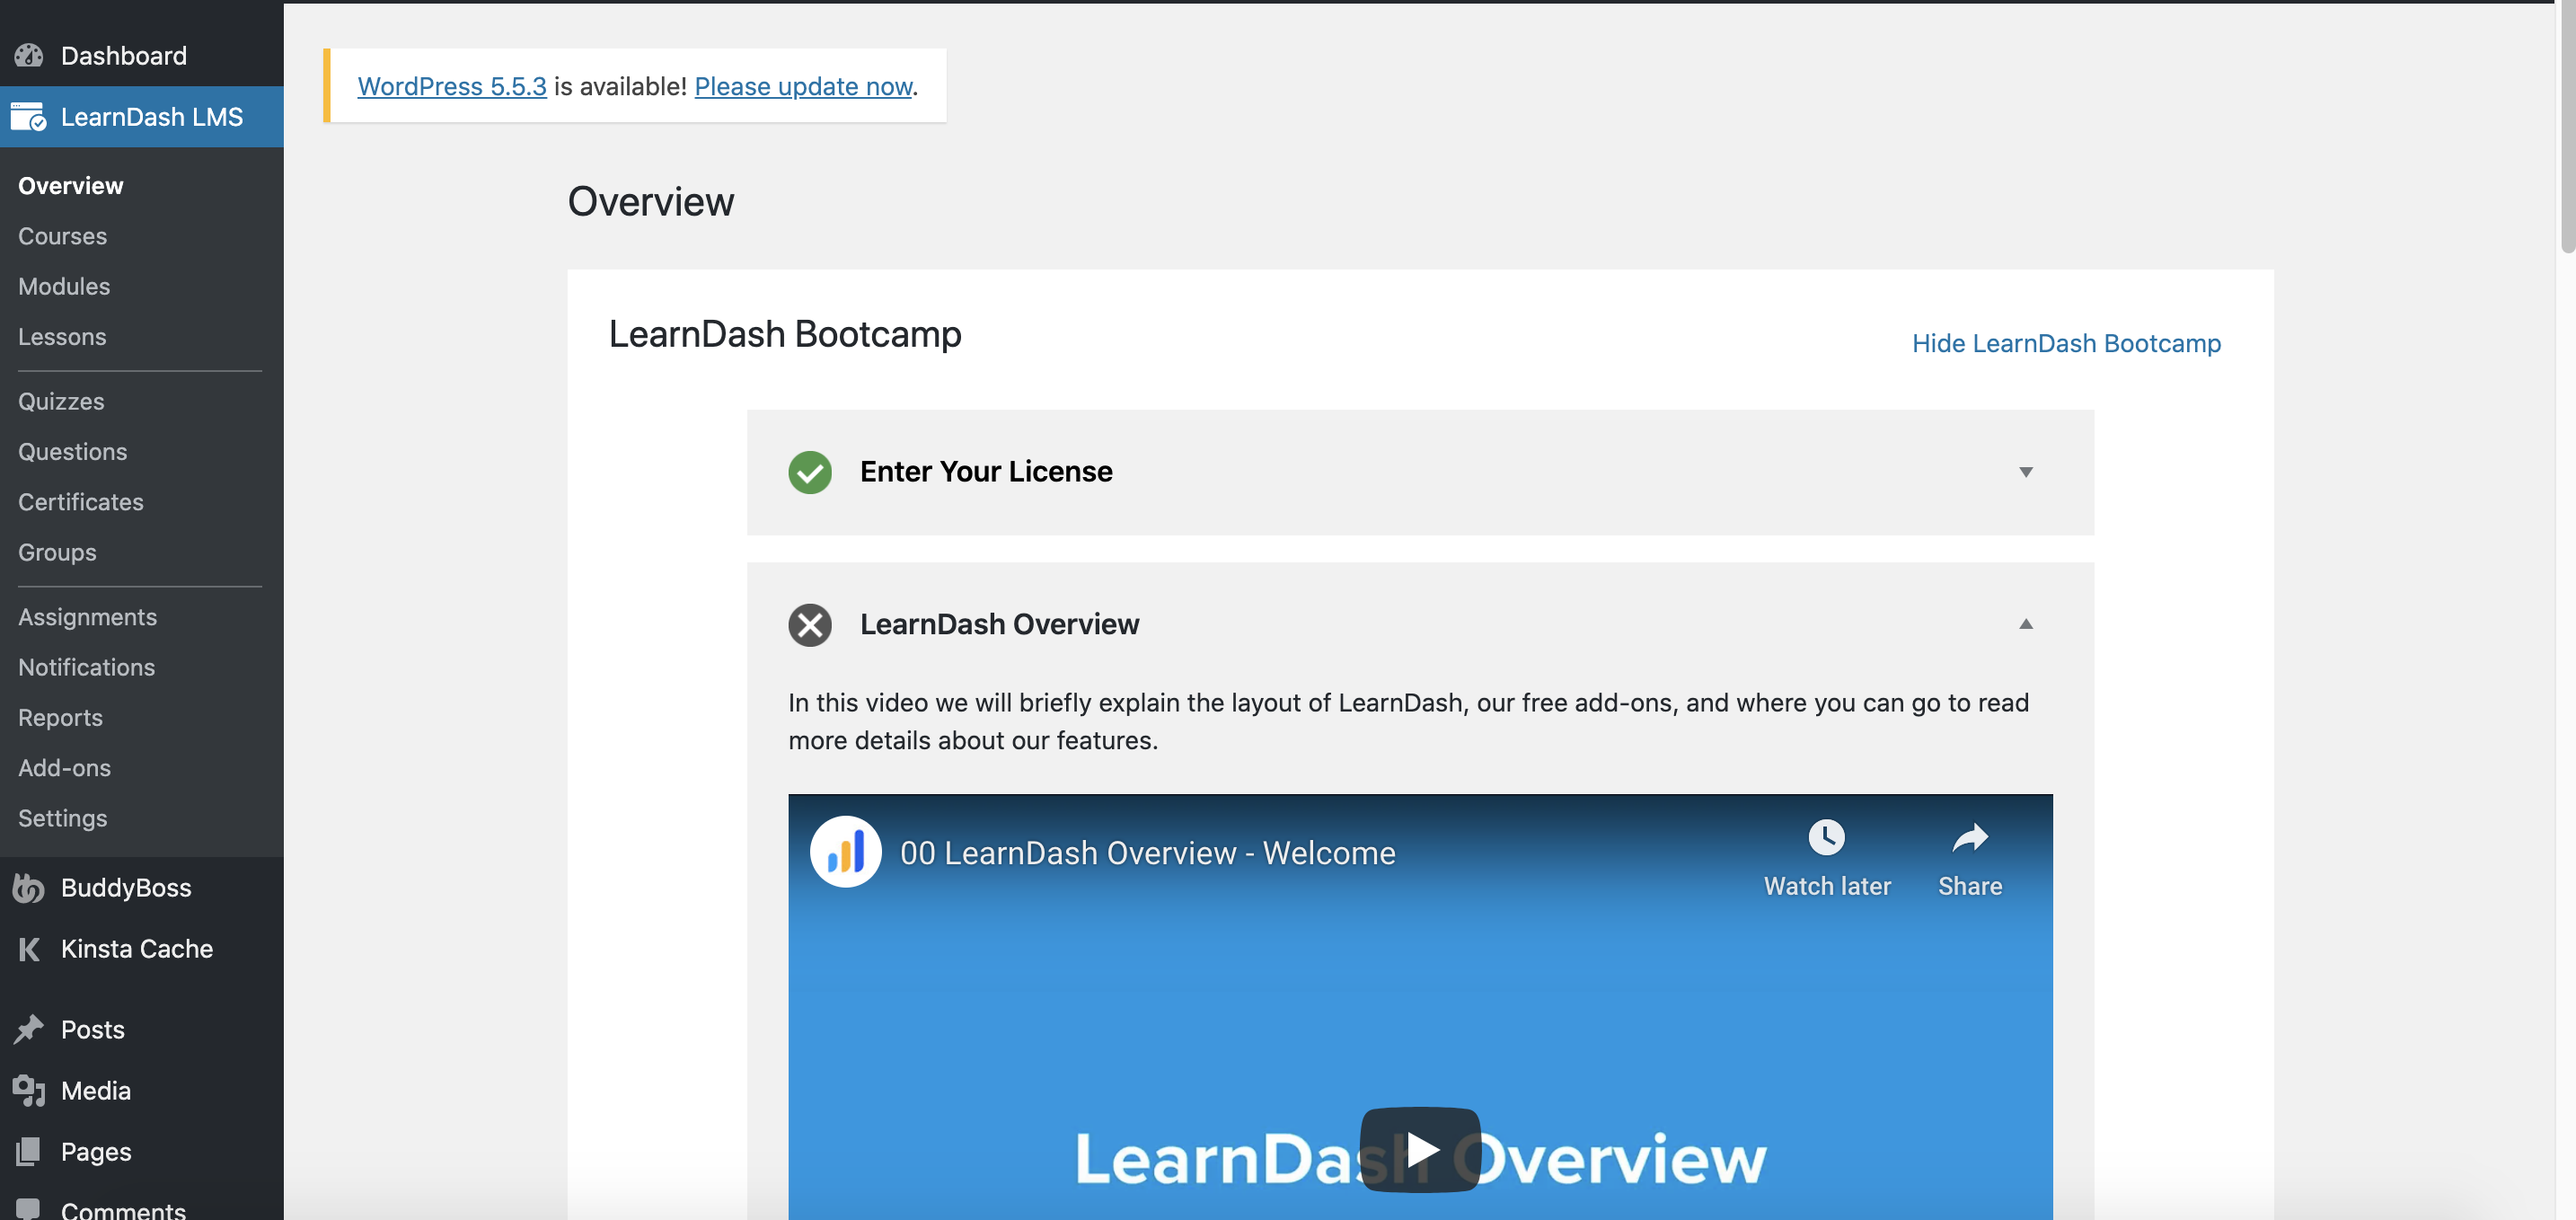Open Assignments in the sidebar

coord(88,616)
